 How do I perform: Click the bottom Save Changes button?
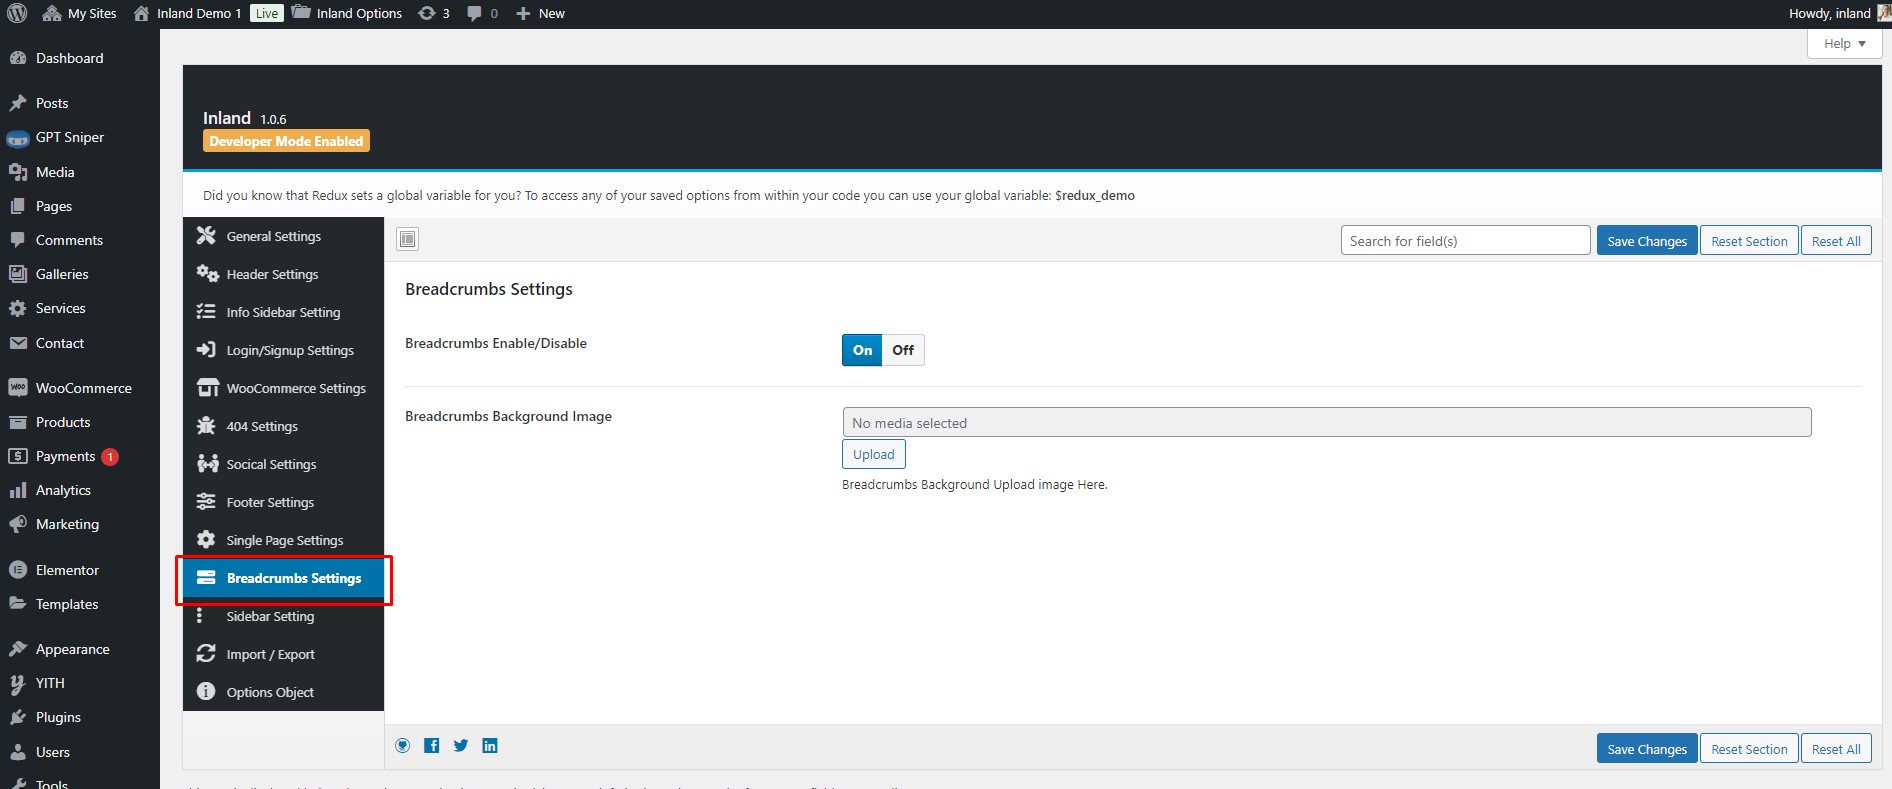(1647, 749)
